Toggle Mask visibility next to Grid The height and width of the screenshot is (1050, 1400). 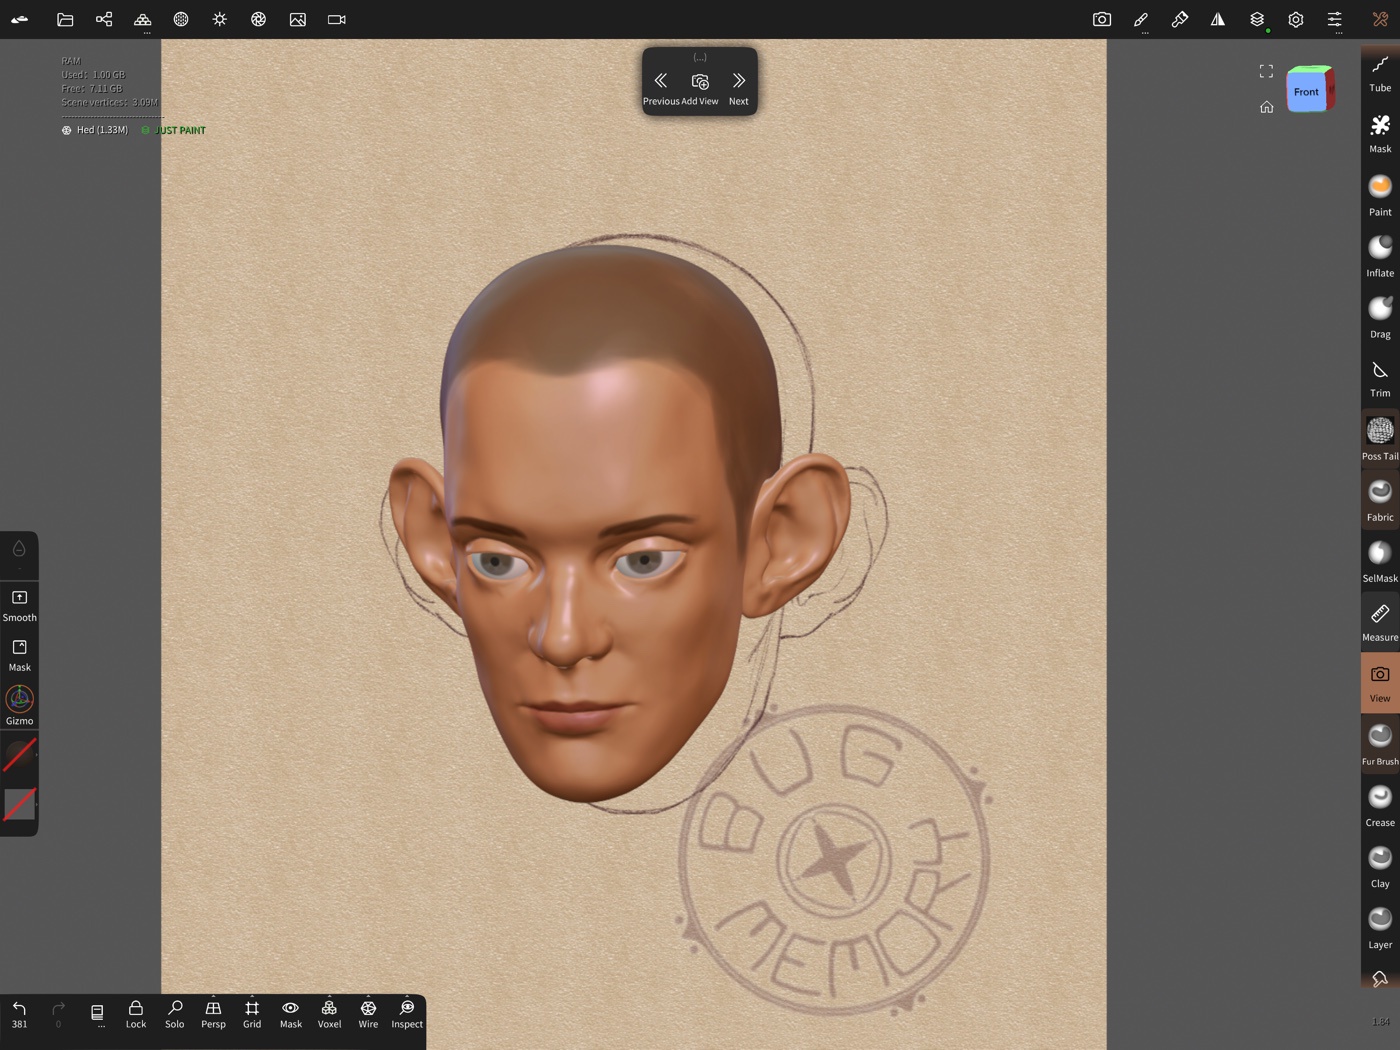(291, 1014)
